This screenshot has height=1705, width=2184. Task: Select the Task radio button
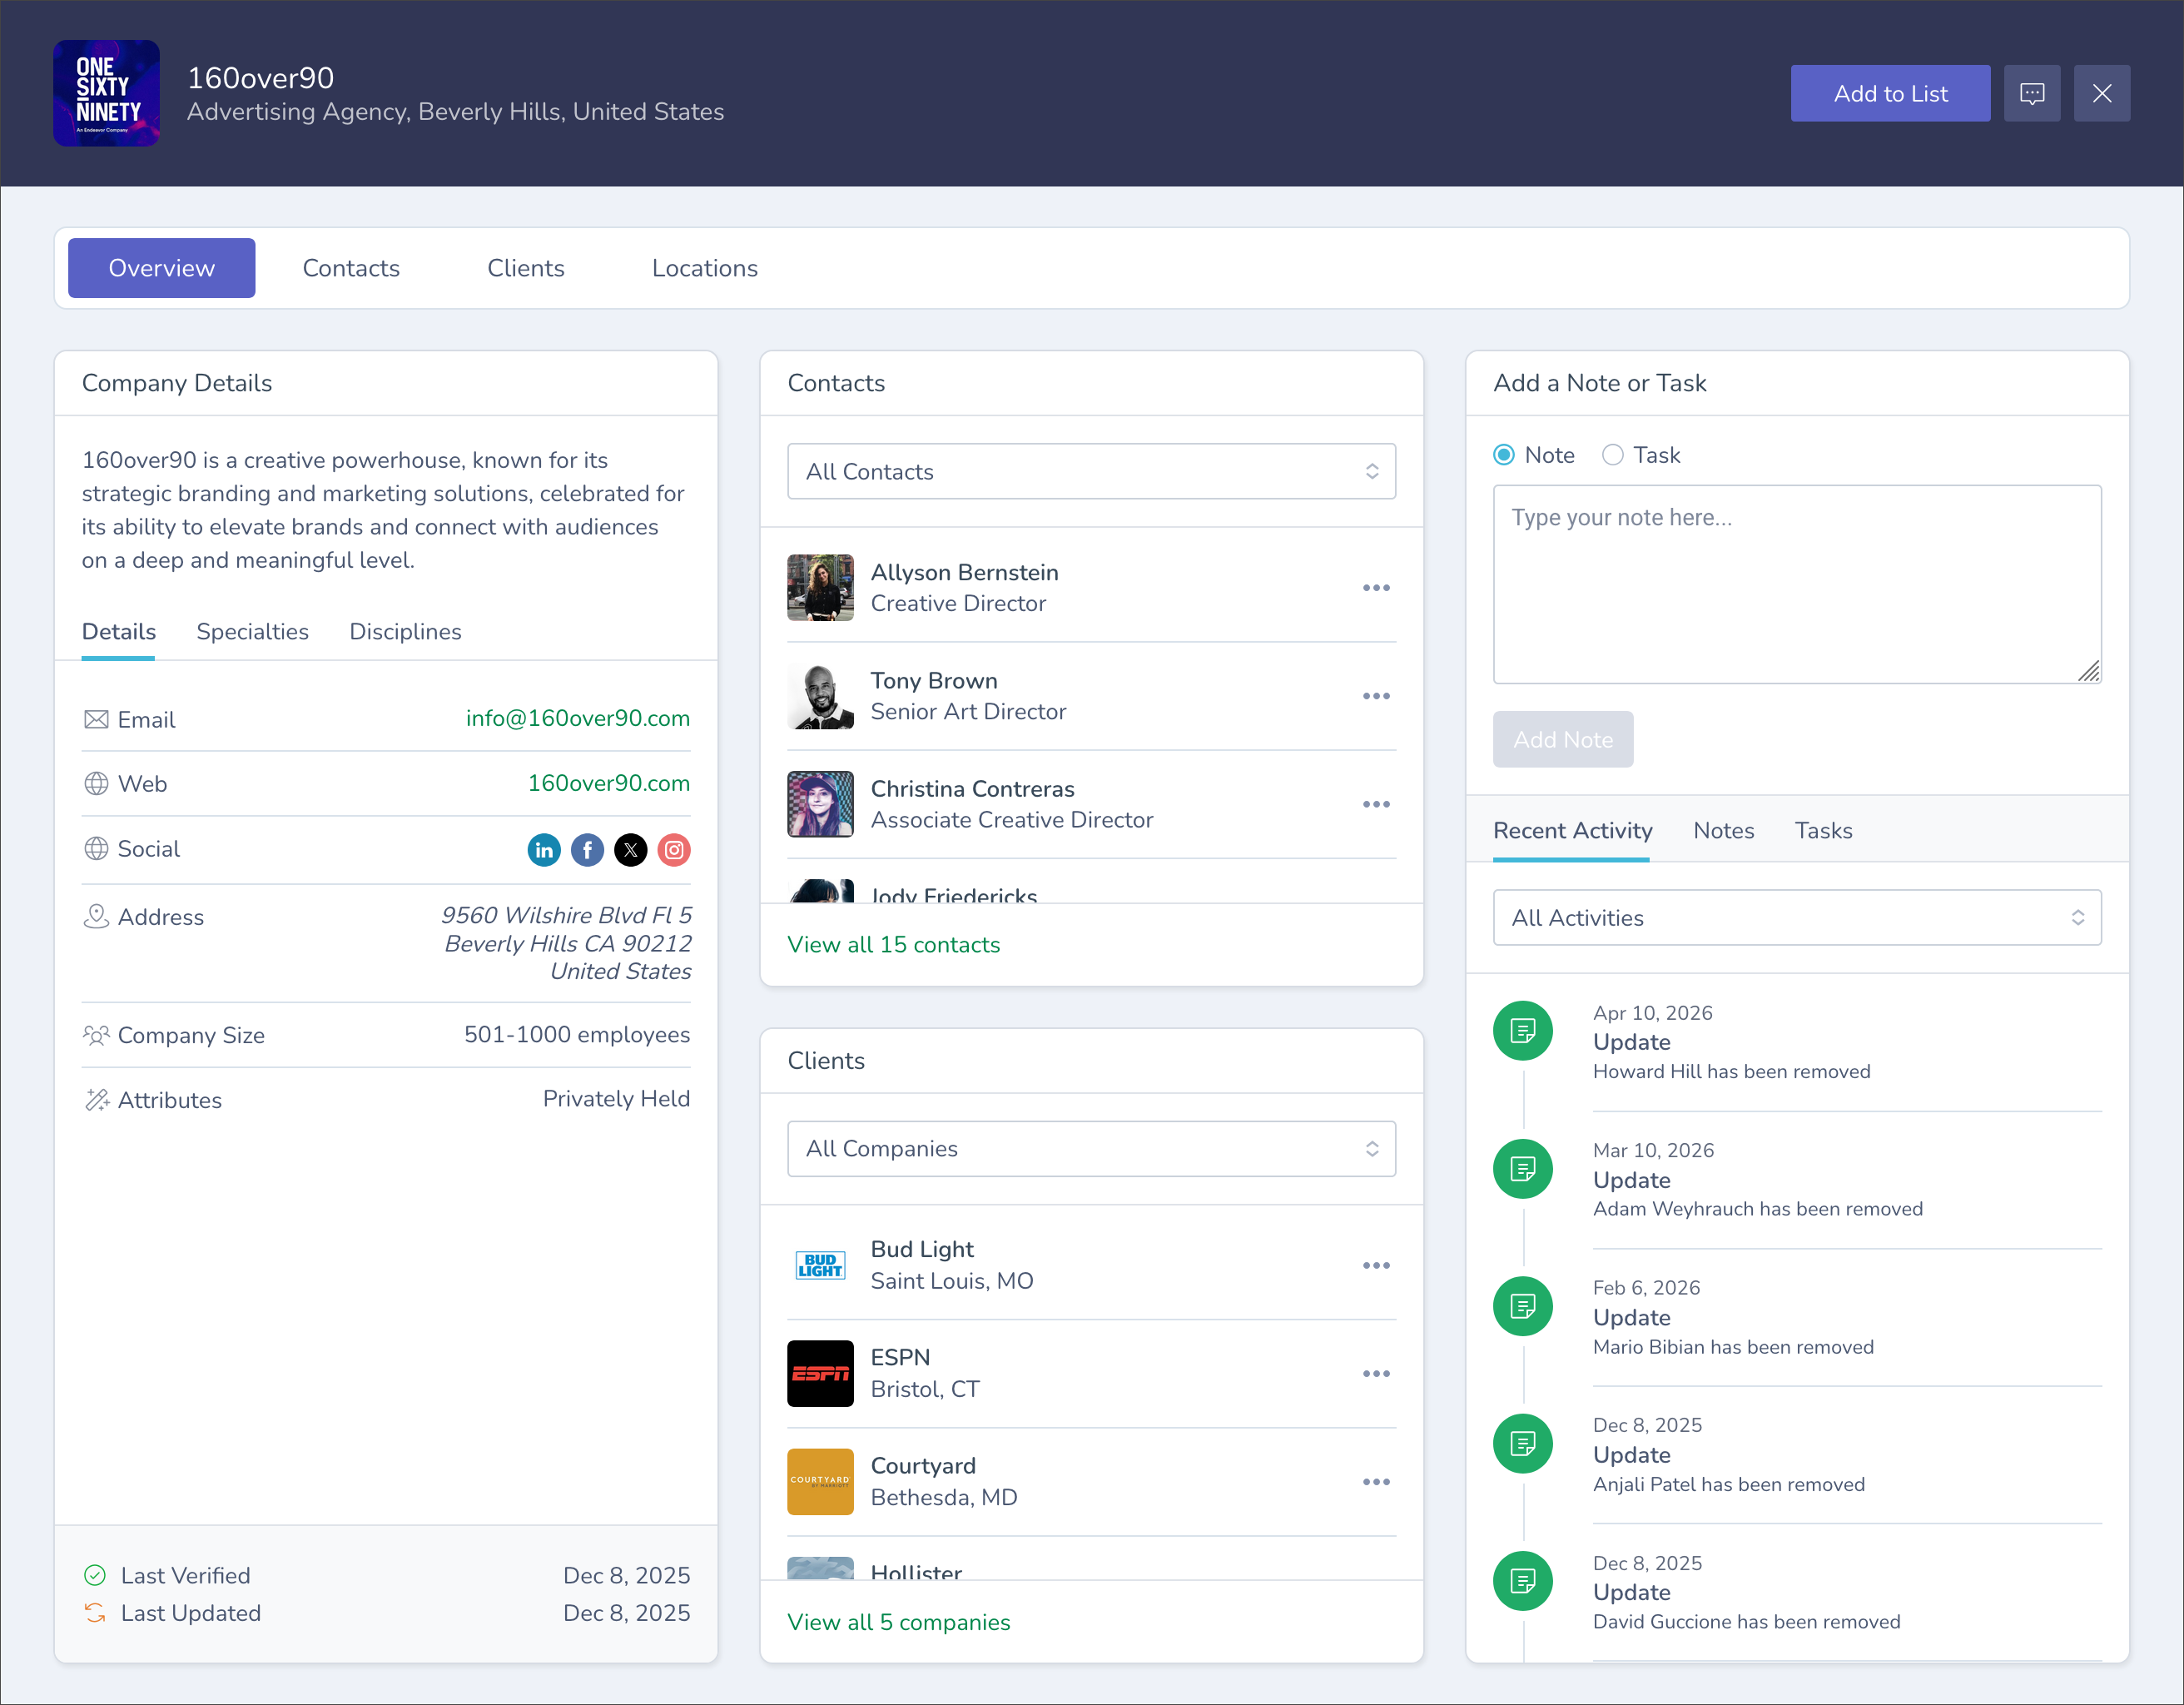coord(1612,455)
